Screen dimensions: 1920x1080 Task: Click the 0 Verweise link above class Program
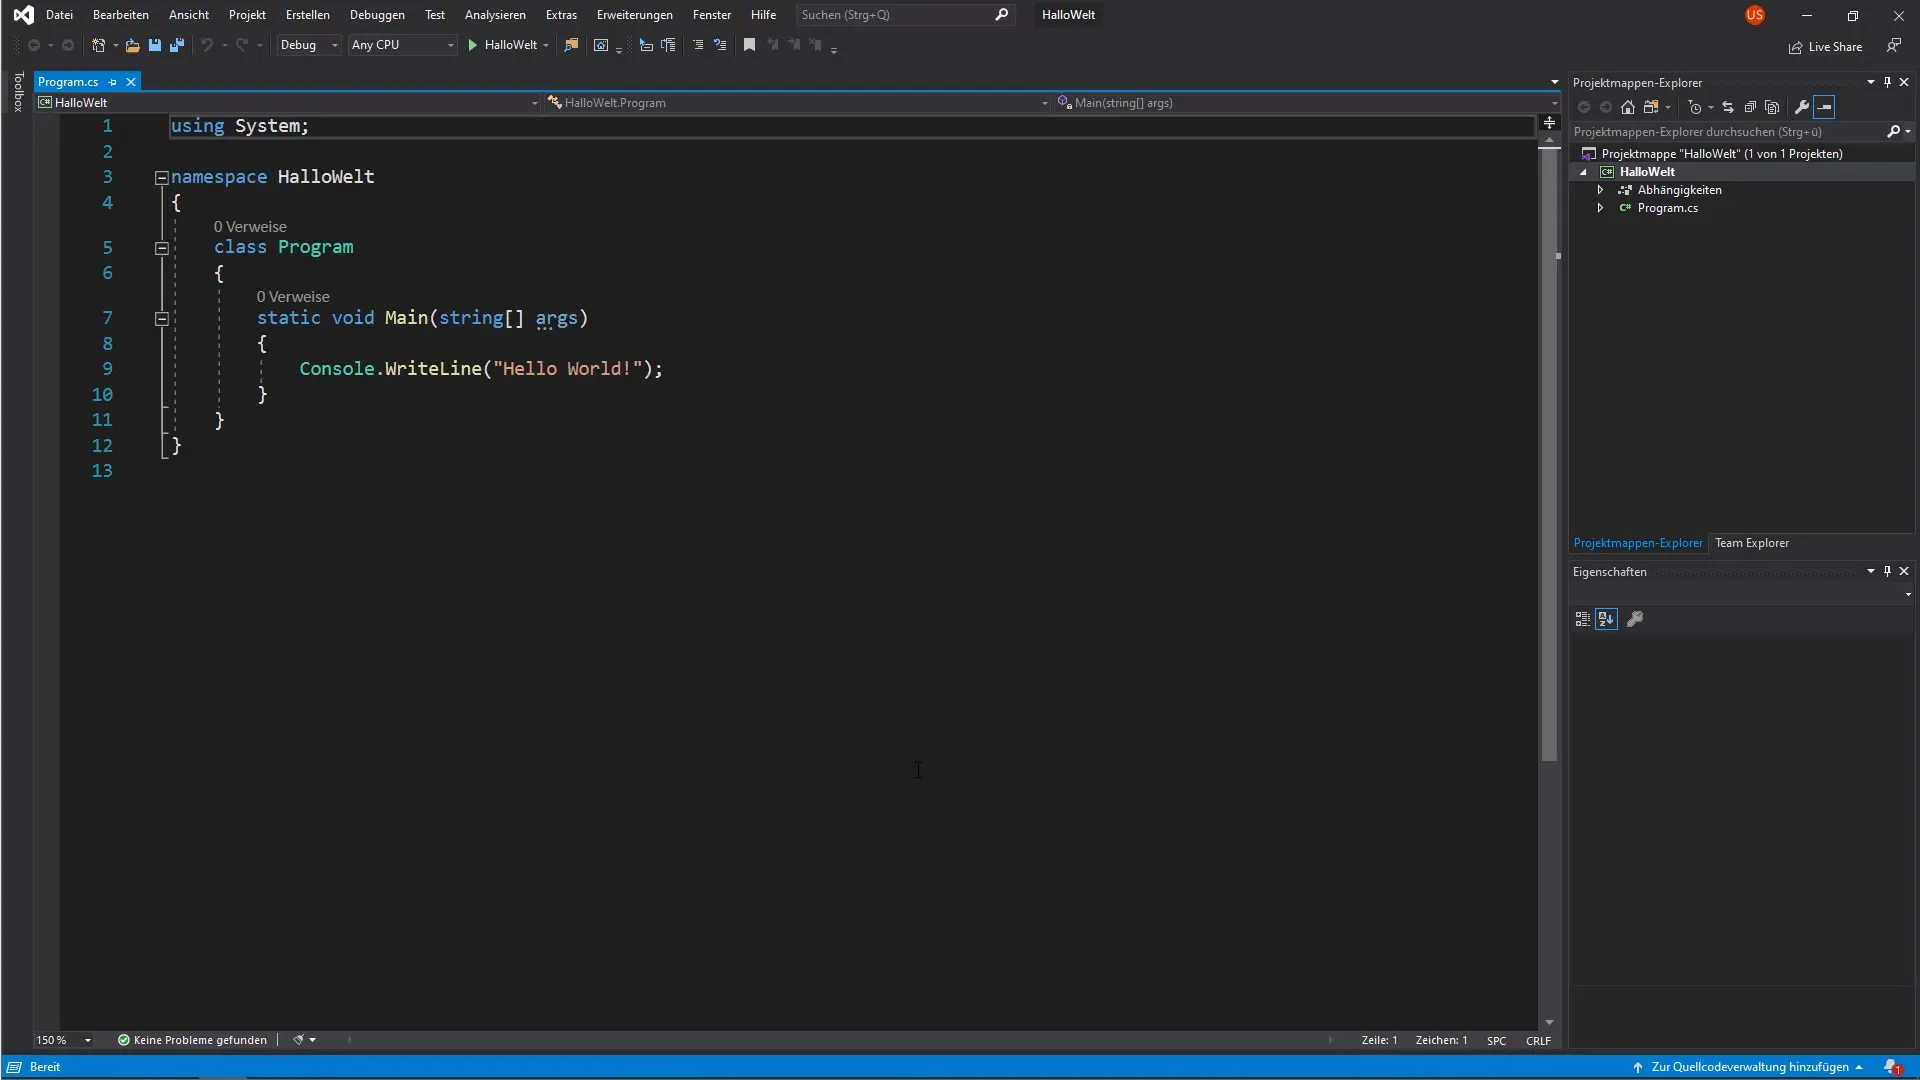[250, 227]
